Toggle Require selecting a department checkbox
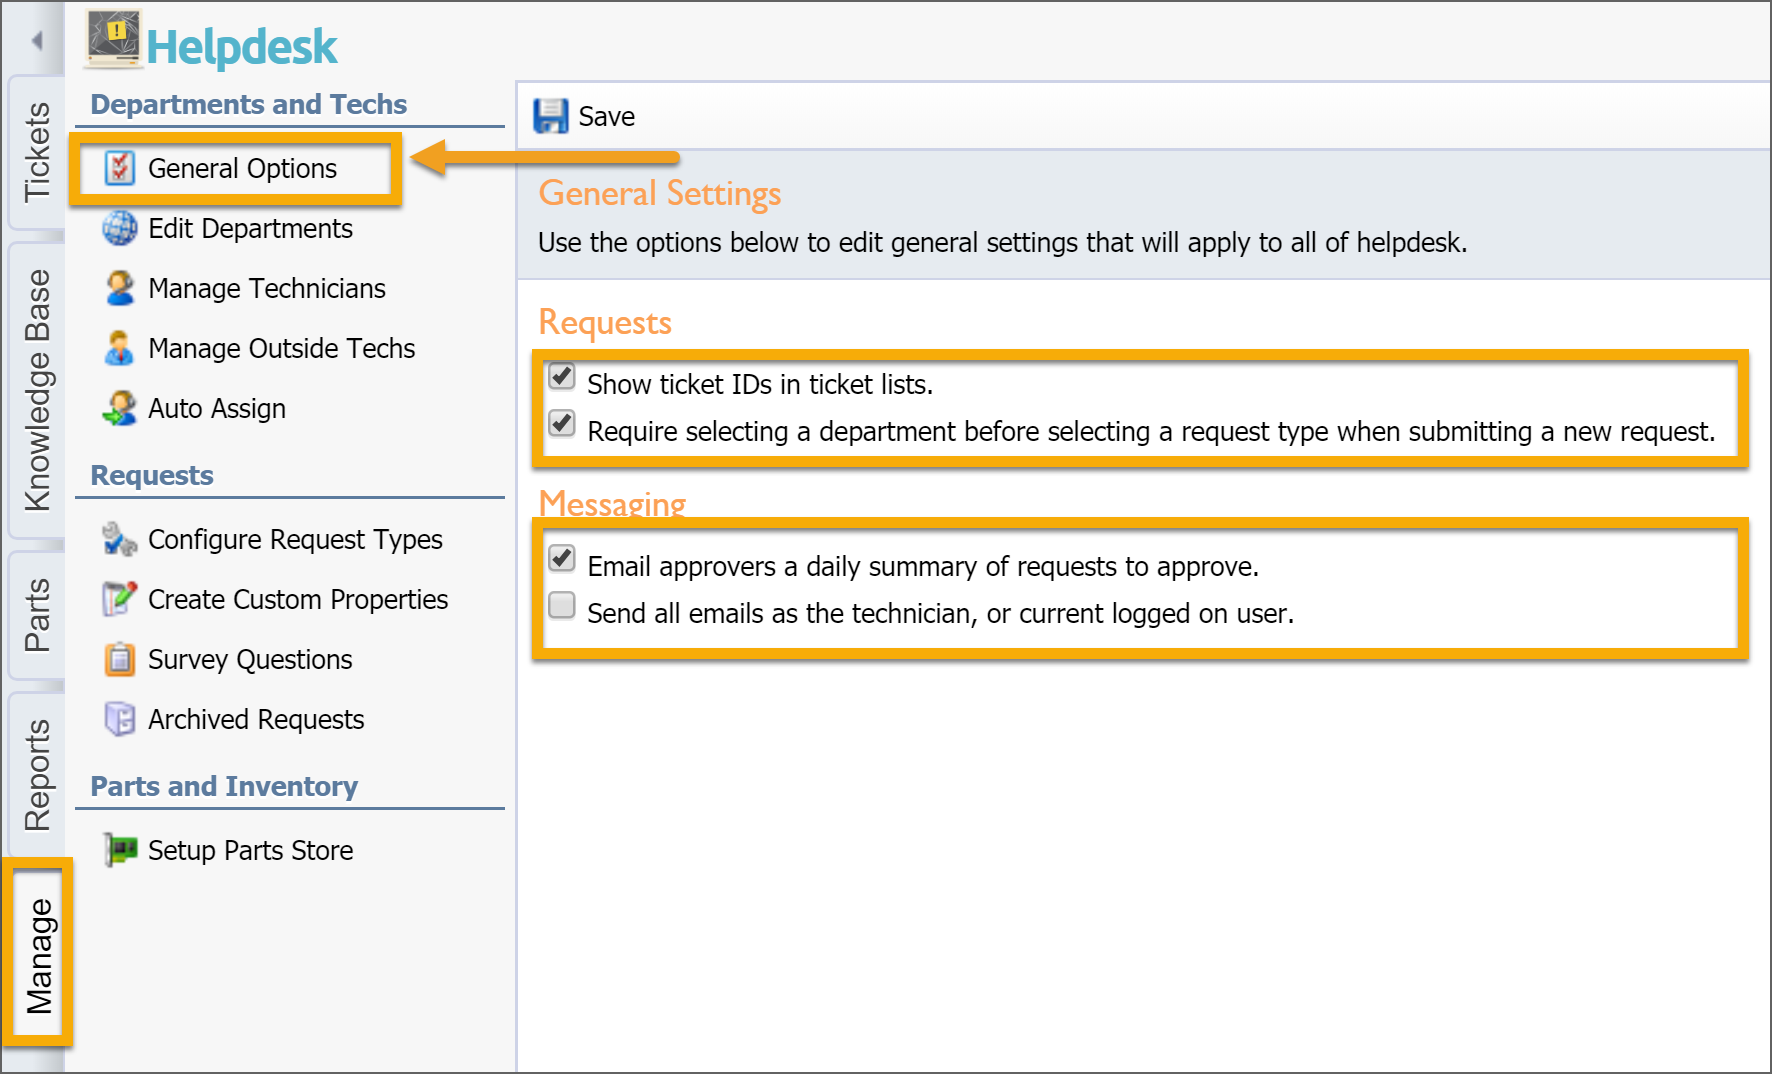Image resolution: width=1772 pixels, height=1074 pixels. pyautogui.click(x=562, y=424)
